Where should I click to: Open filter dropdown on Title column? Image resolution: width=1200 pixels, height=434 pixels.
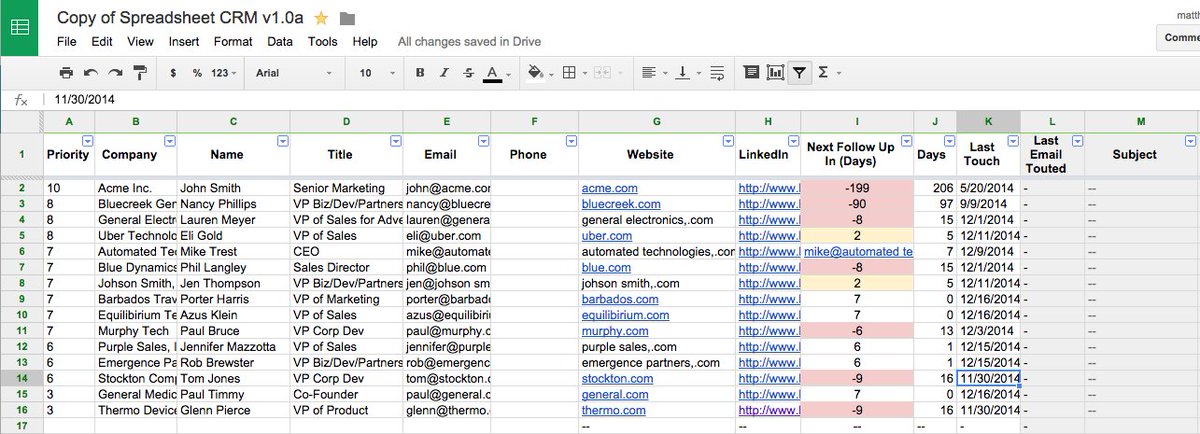point(395,141)
